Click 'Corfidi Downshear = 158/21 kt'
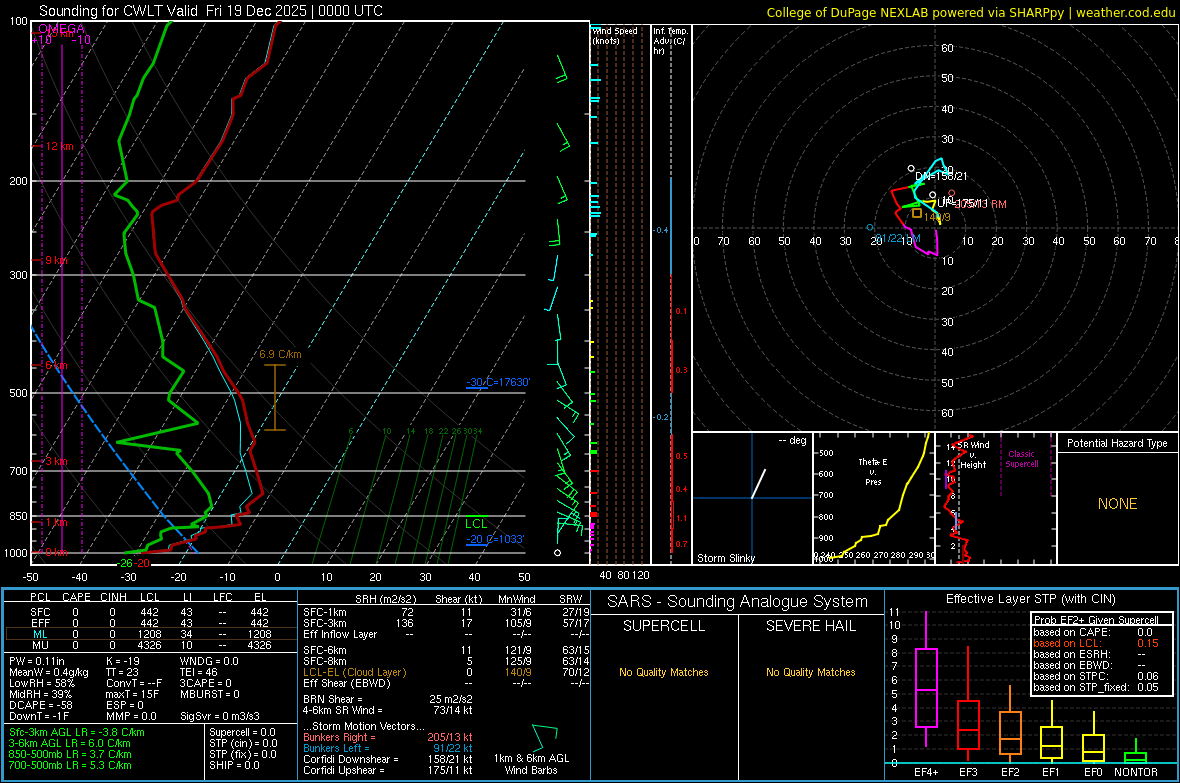Viewport: 1180px width, 783px height. [388, 760]
